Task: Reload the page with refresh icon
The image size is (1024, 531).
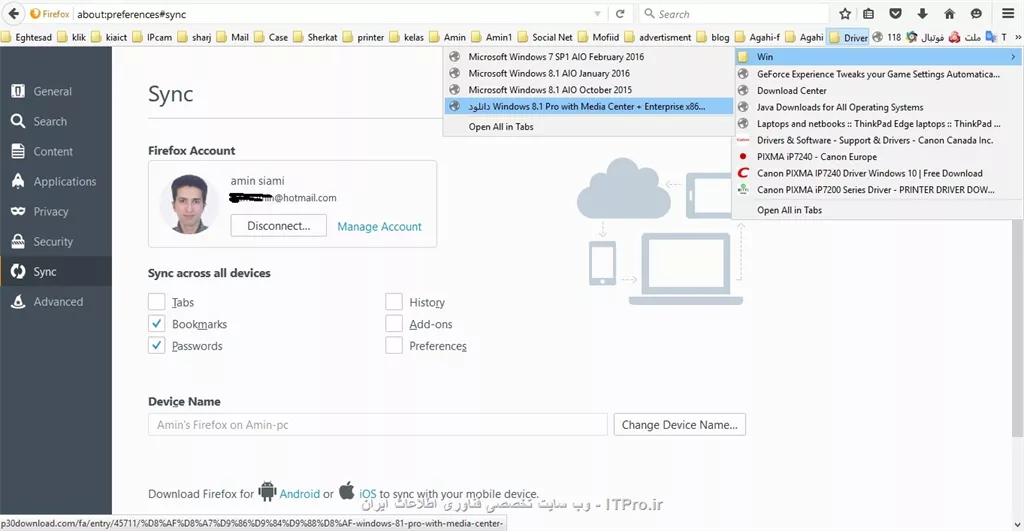Action: tap(620, 14)
